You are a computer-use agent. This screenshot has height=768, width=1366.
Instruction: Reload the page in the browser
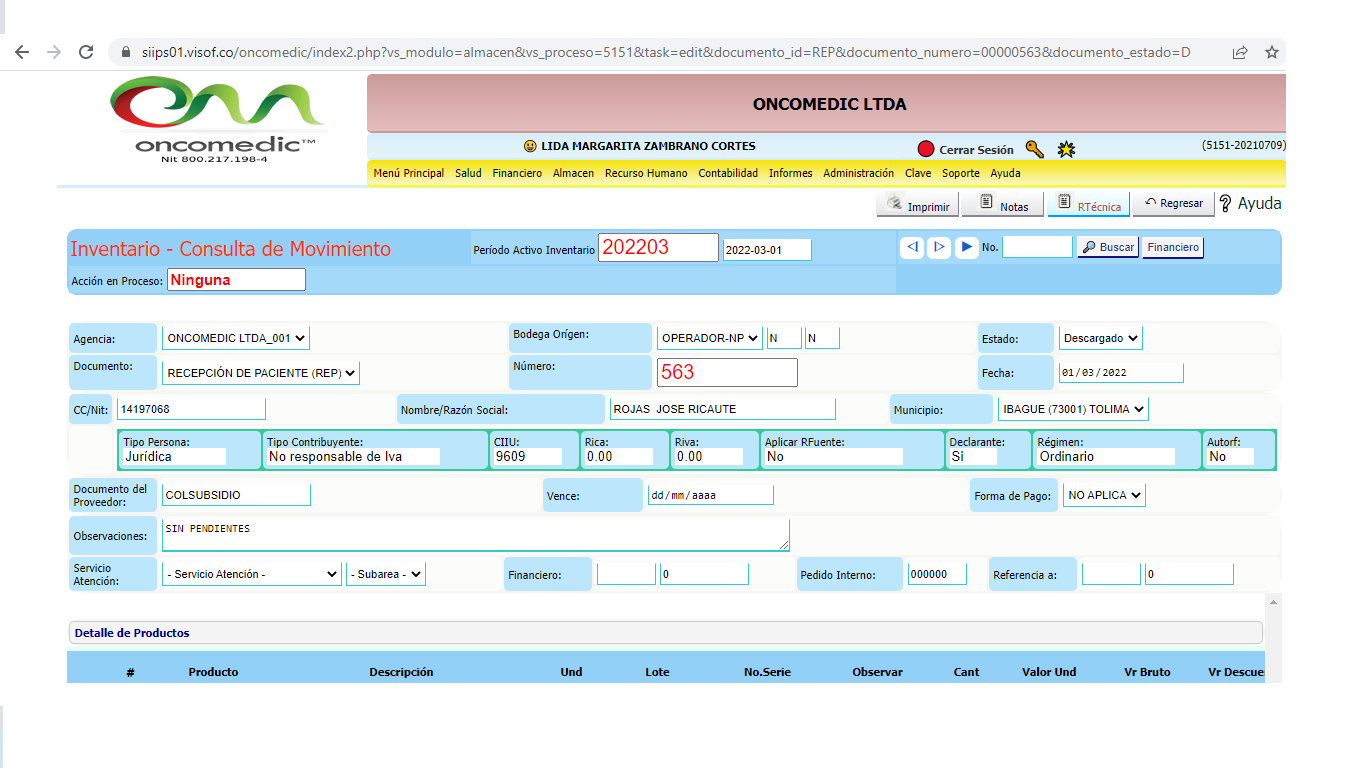coord(86,52)
